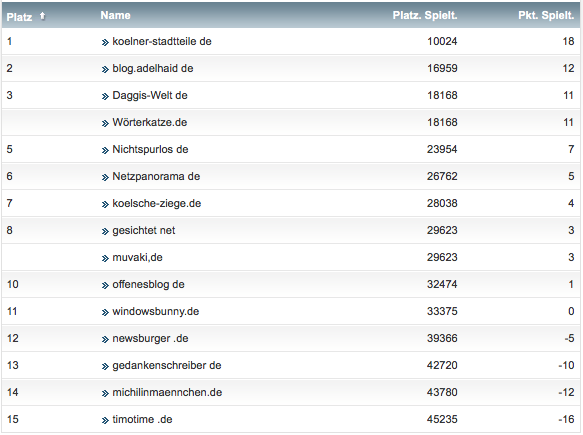Click rank number 15 in Platz column

tap(13, 419)
